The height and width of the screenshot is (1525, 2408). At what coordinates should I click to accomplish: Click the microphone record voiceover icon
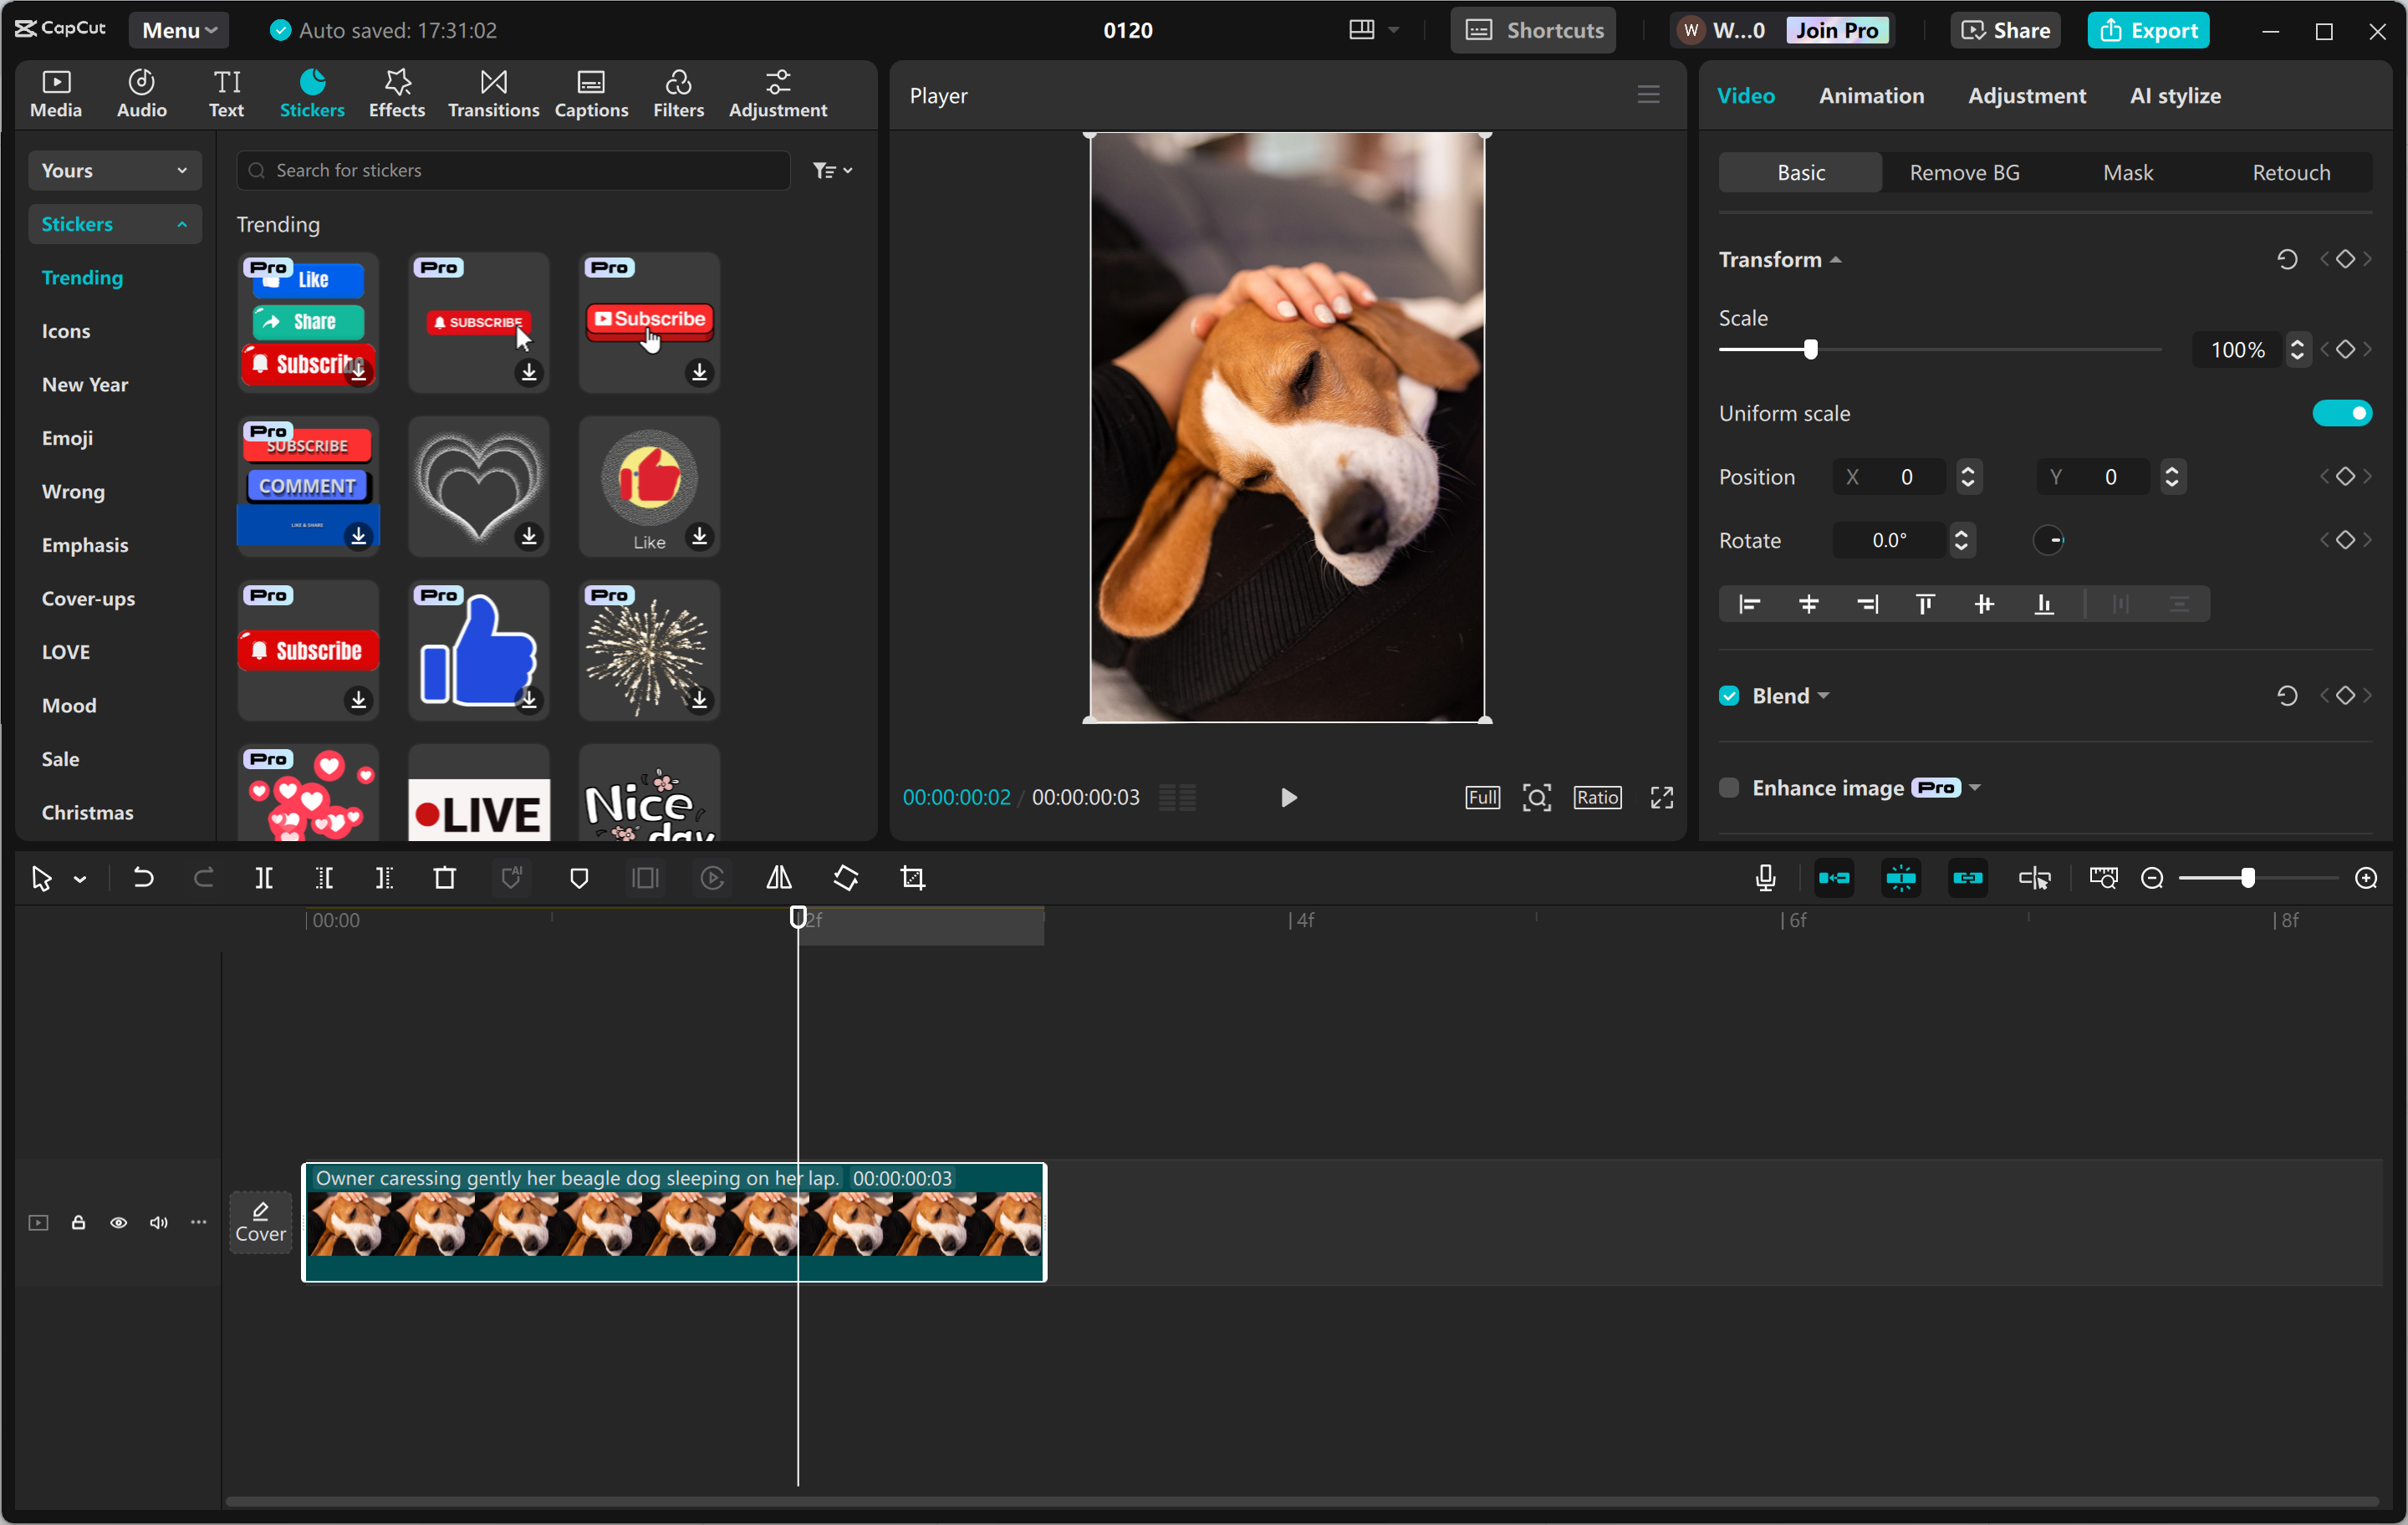1765,878
